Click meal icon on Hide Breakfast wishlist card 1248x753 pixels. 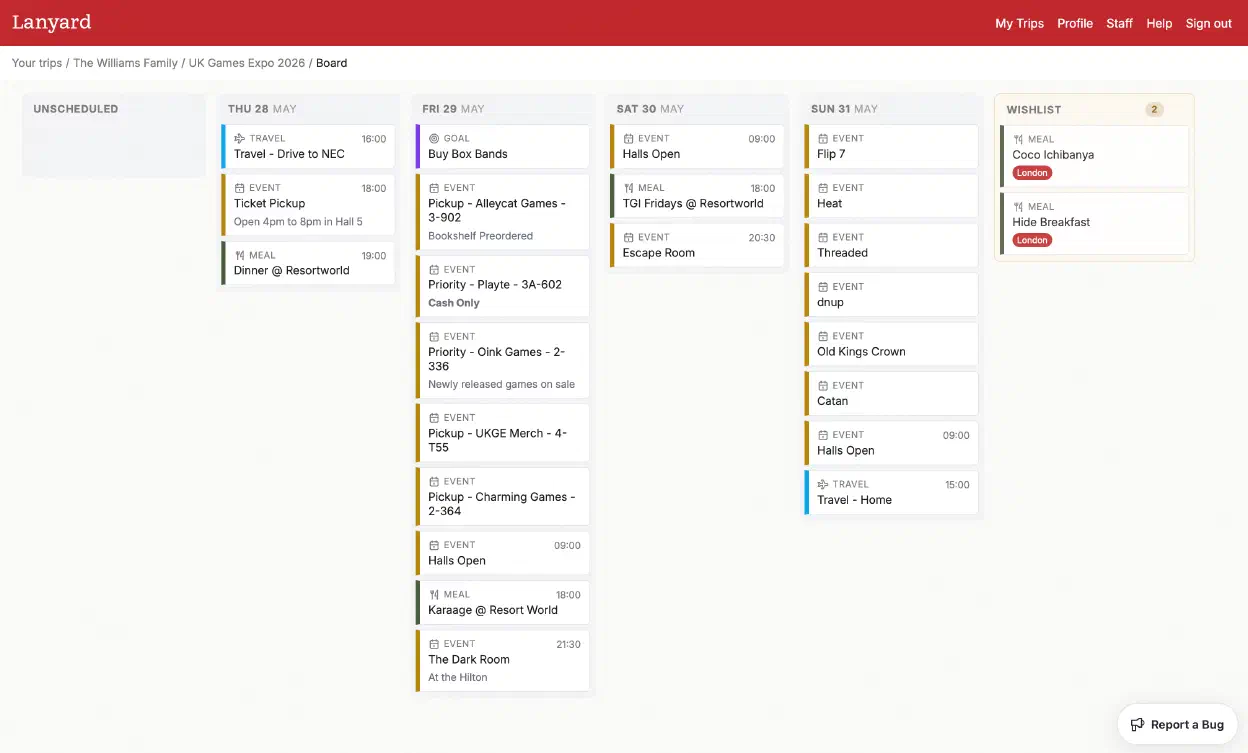tap(1018, 207)
